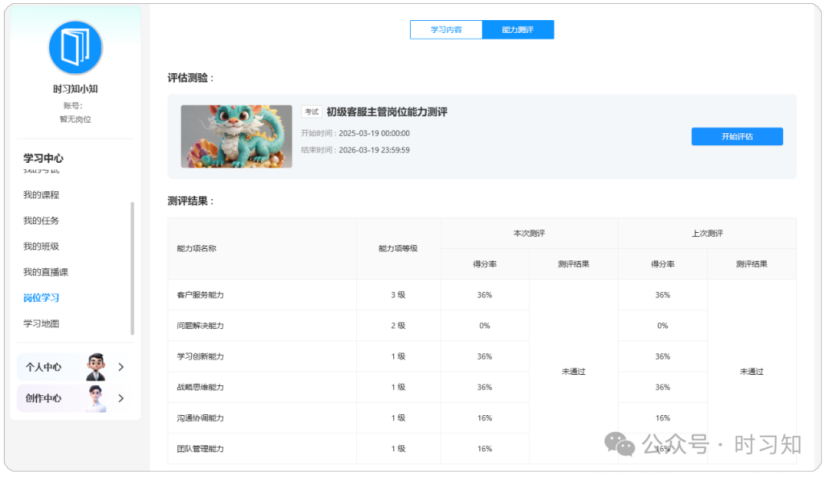Click the 本次测评 0% score cell
829x478 pixels.
tap(485, 326)
